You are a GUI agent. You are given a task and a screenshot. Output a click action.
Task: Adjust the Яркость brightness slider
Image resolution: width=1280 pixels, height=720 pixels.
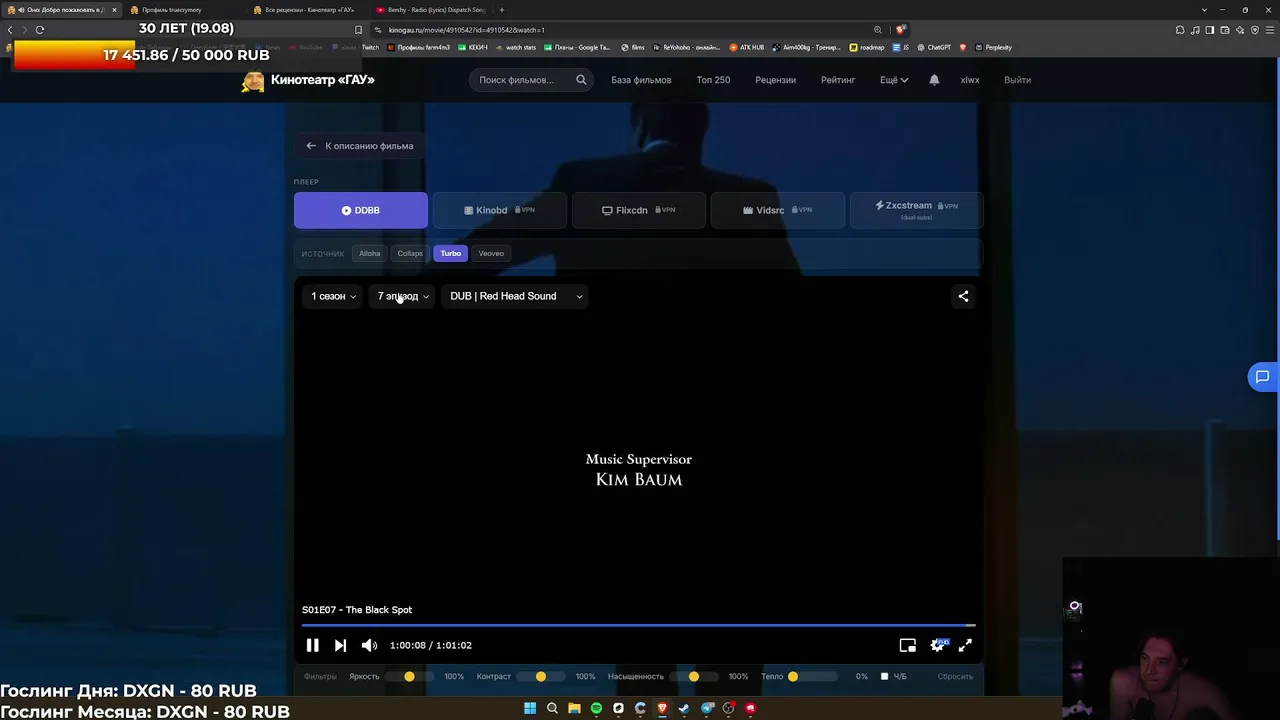pos(409,677)
